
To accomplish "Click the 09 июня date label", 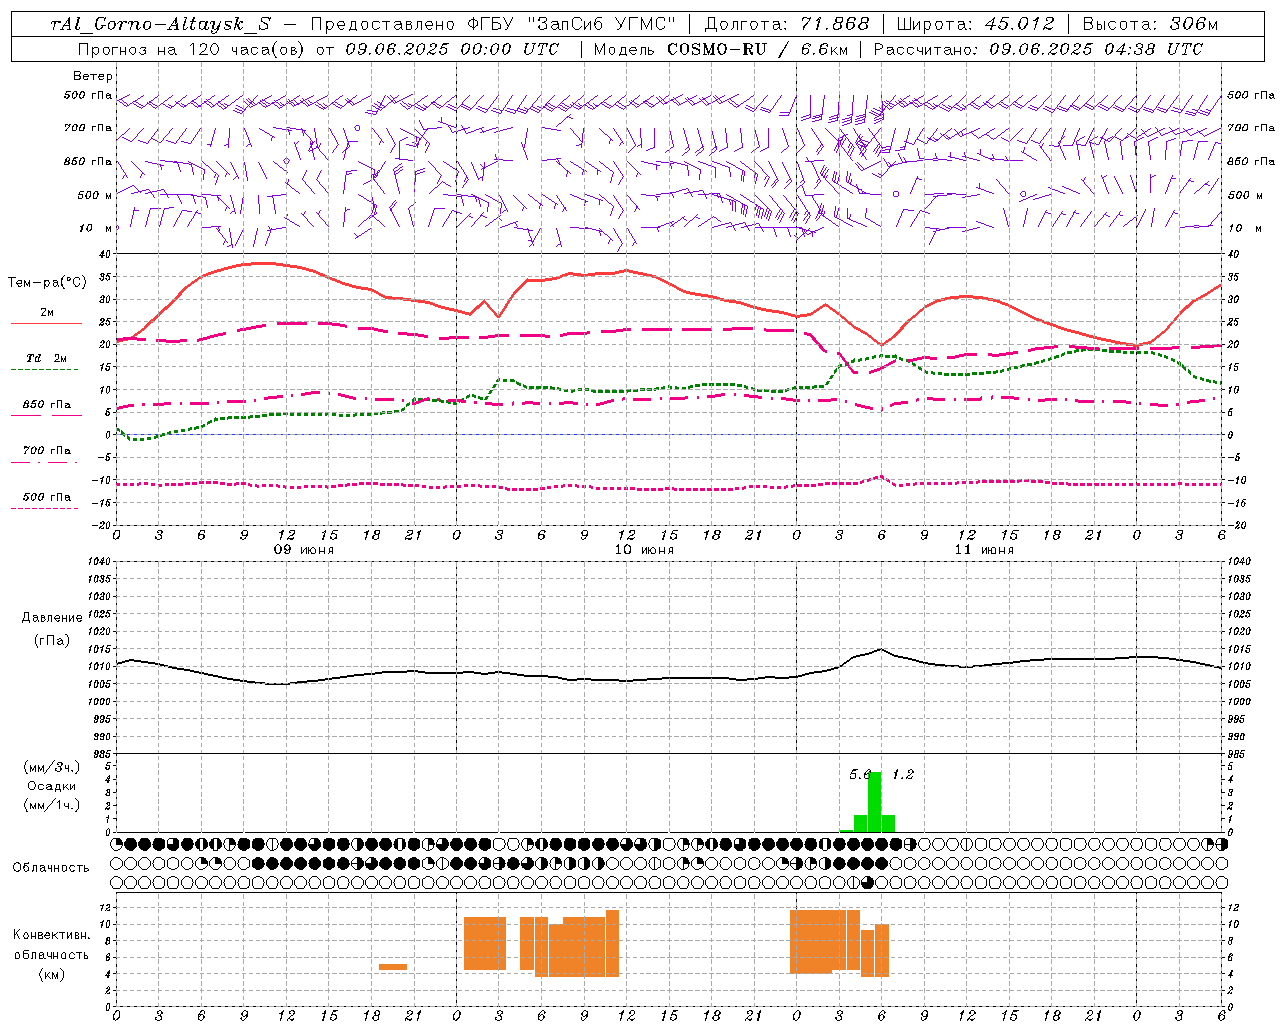I will tap(304, 550).
